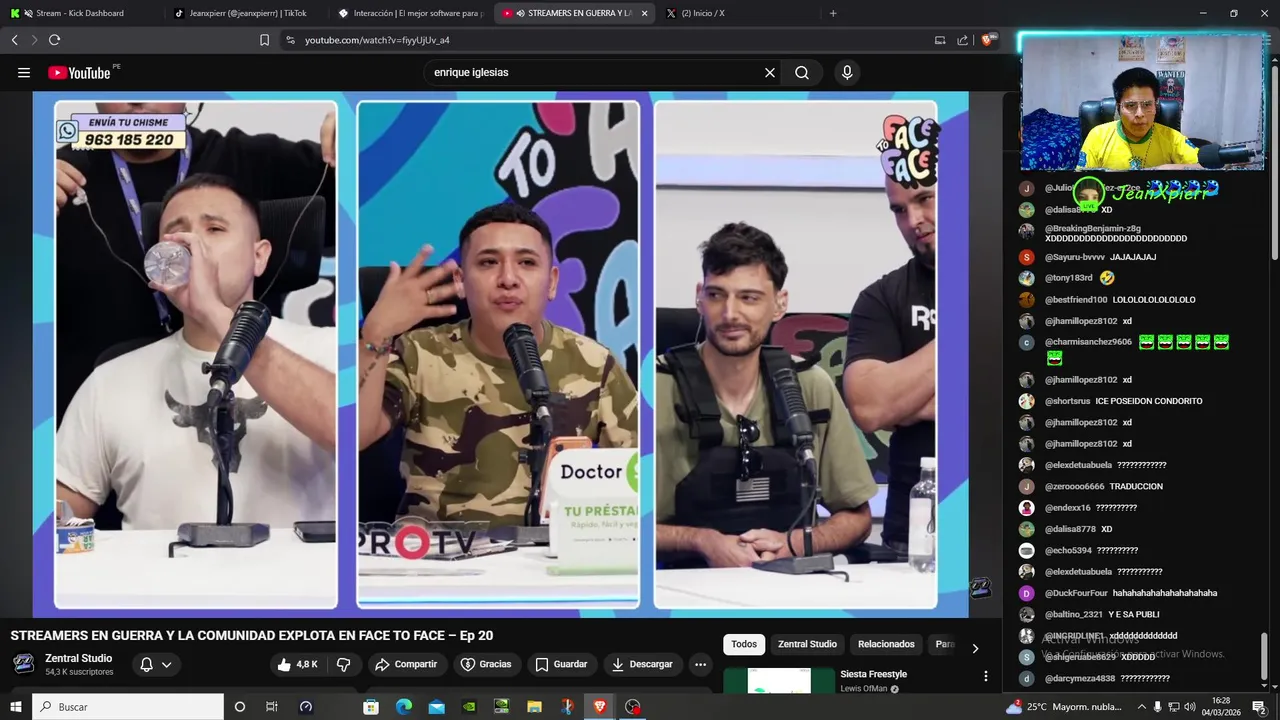Click the youtube.com address bar URL

click(x=377, y=40)
